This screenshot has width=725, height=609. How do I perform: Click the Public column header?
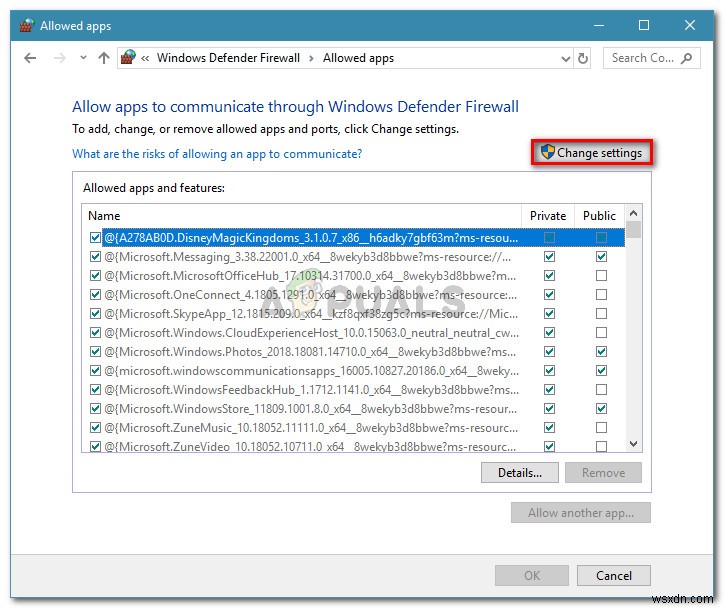[599, 216]
